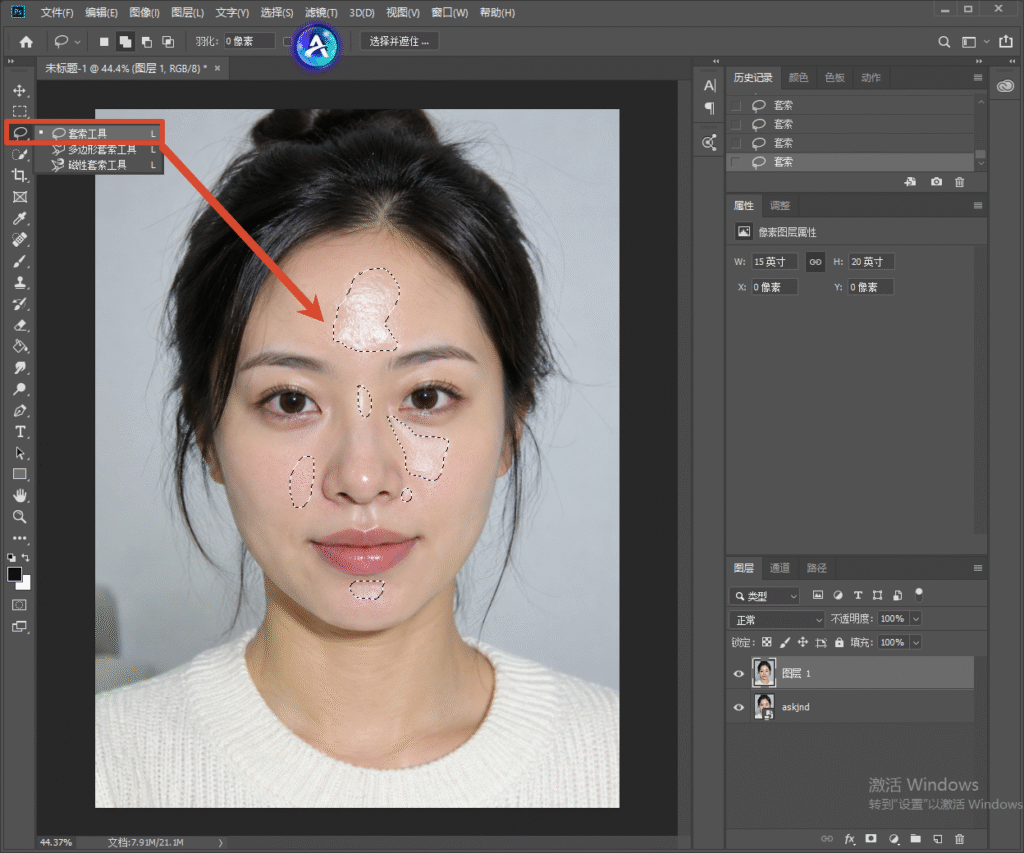Toggle lock transparent pixels
The height and width of the screenshot is (853, 1024).
(767, 642)
